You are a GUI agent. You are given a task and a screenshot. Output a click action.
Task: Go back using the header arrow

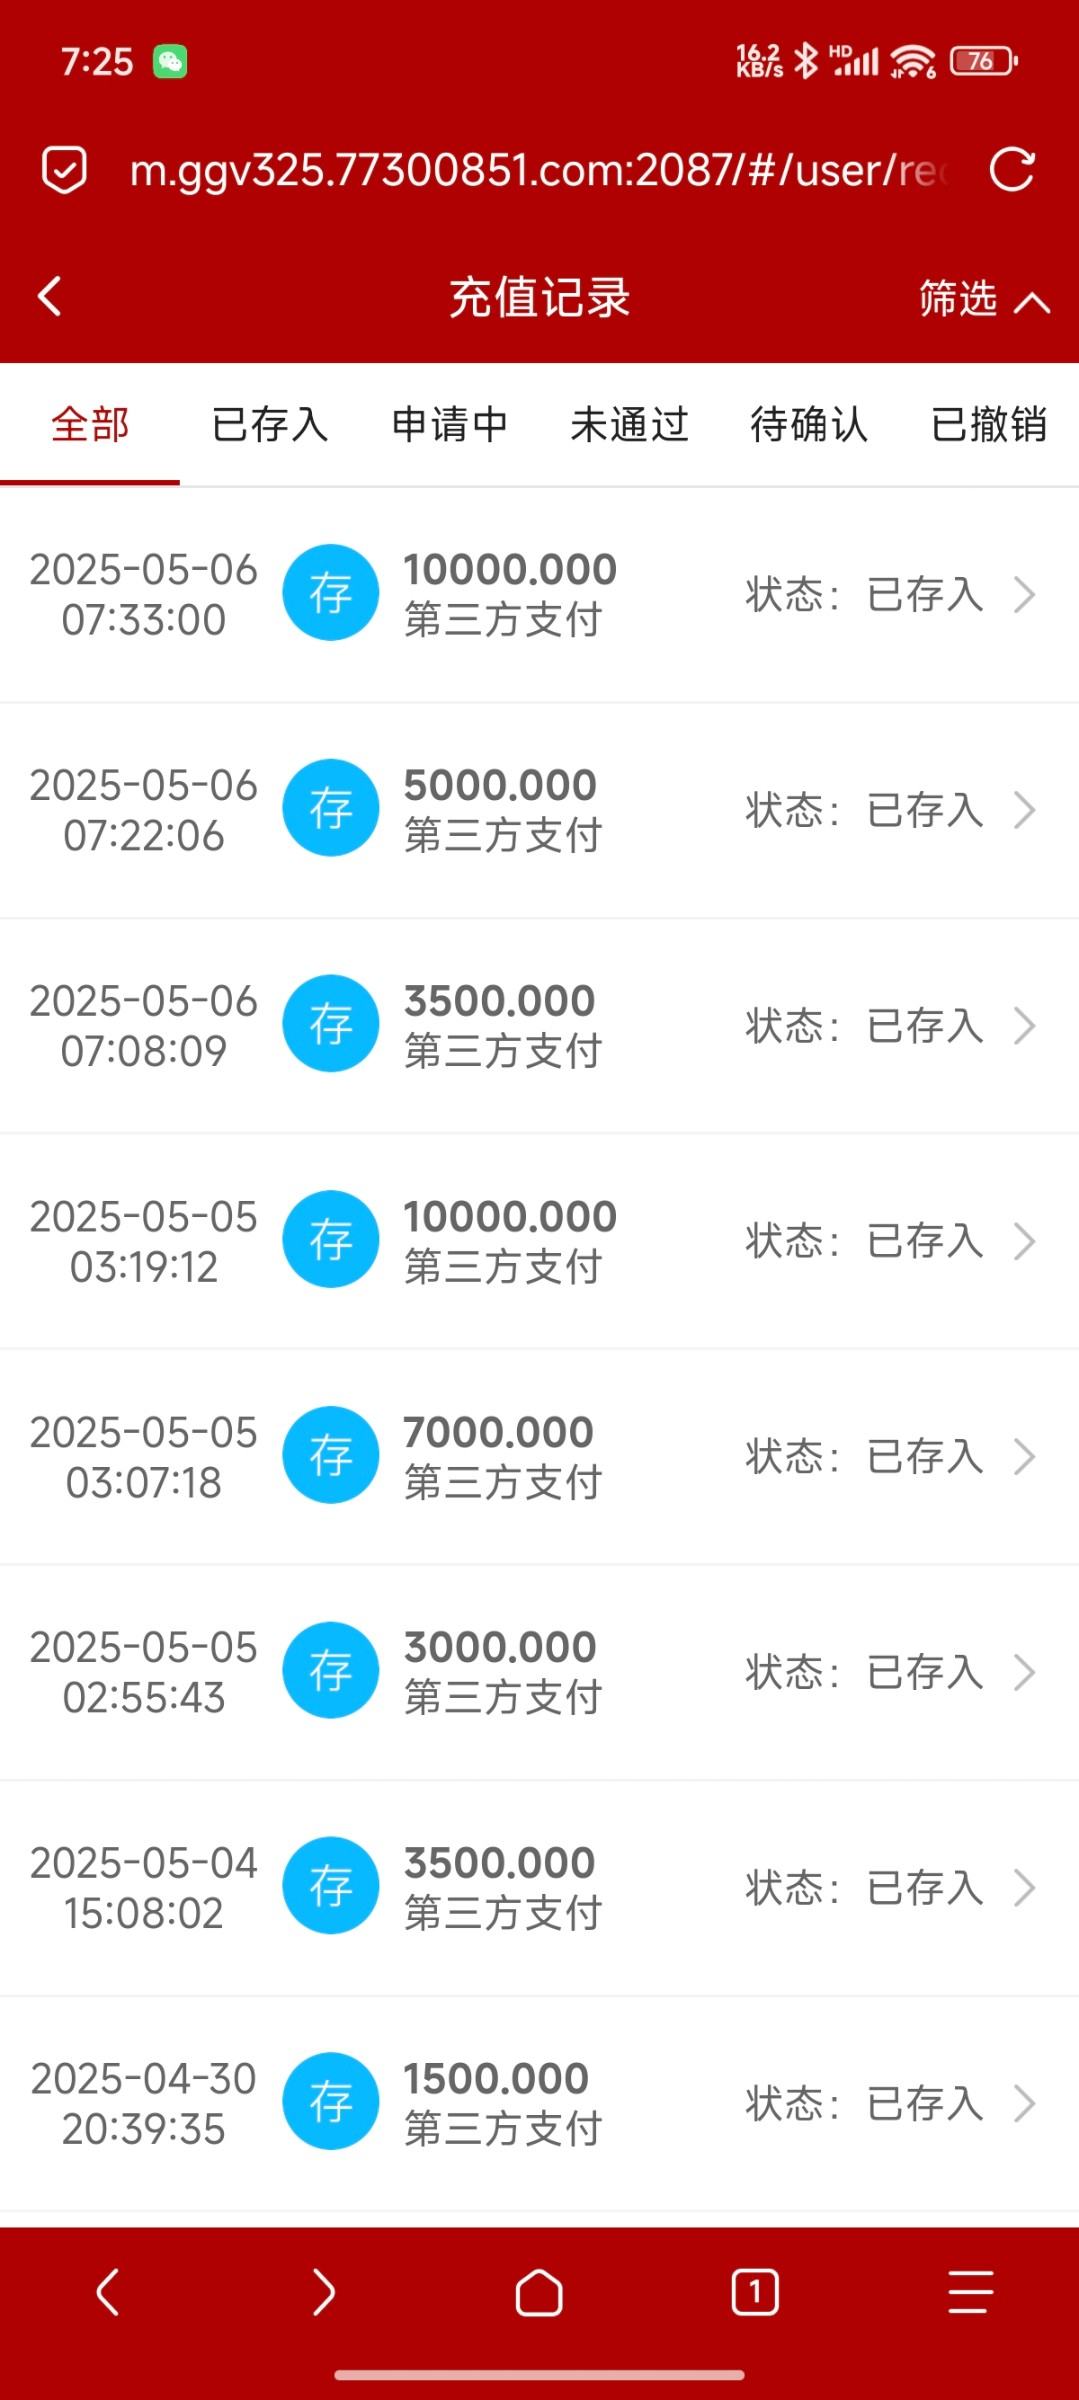tap(50, 297)
